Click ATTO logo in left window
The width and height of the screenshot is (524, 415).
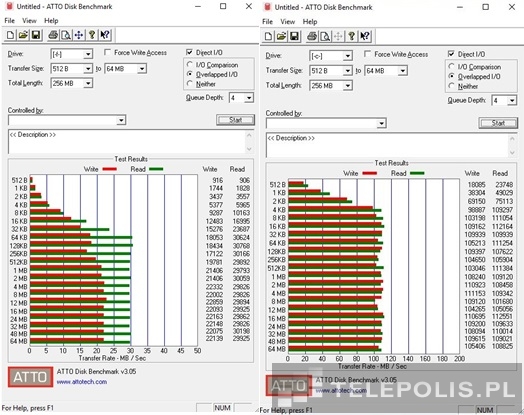(x=30, y=377)
